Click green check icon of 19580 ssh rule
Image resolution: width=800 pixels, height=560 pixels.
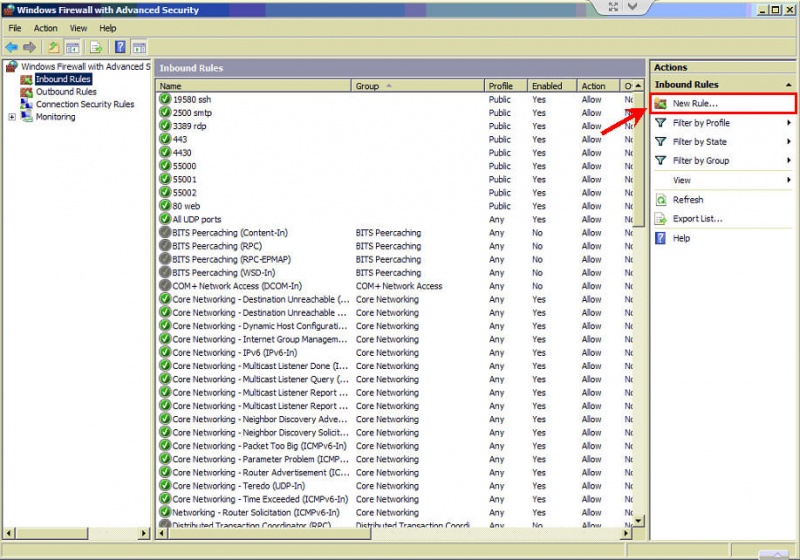[x=165, y=99]
